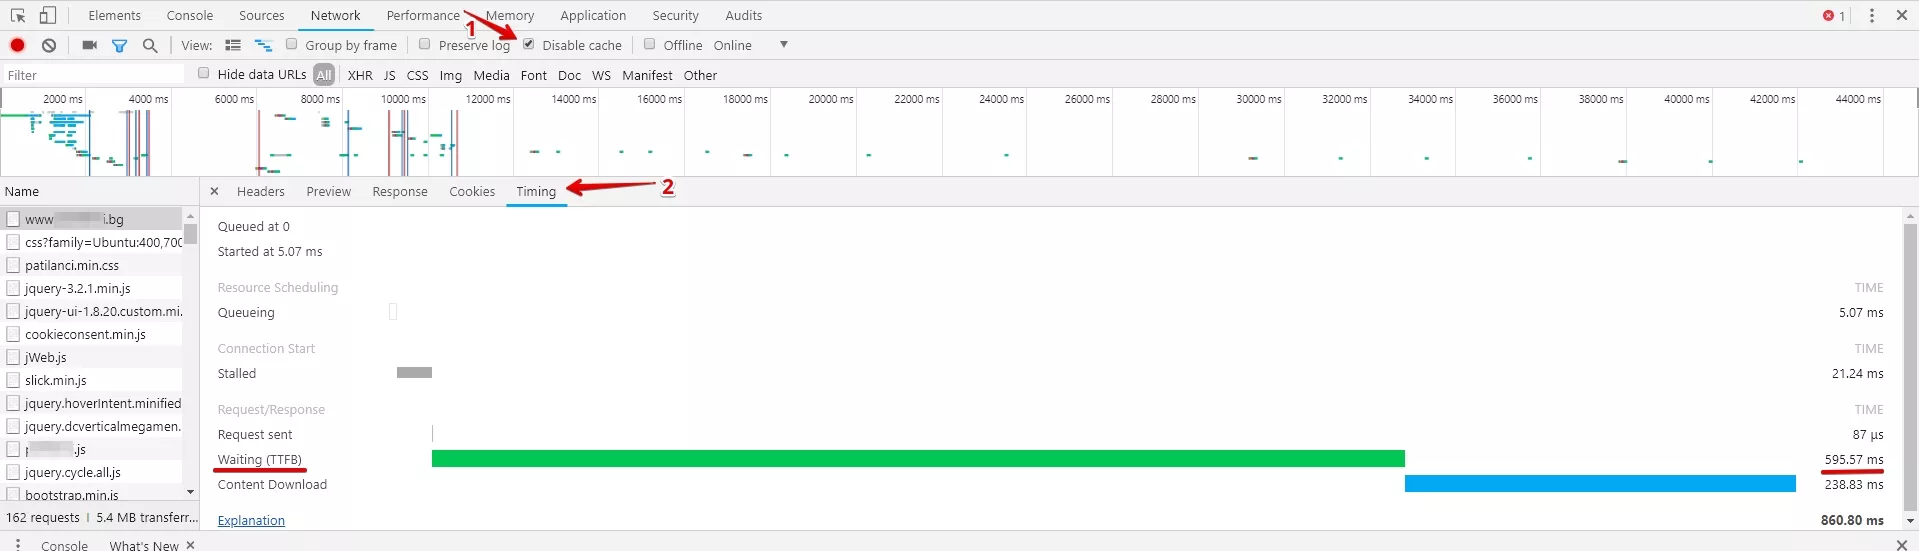Image resolution: width=1919 pixels, height=551 pixels.
Task: Stop recording network log red button
Action: 18,45
